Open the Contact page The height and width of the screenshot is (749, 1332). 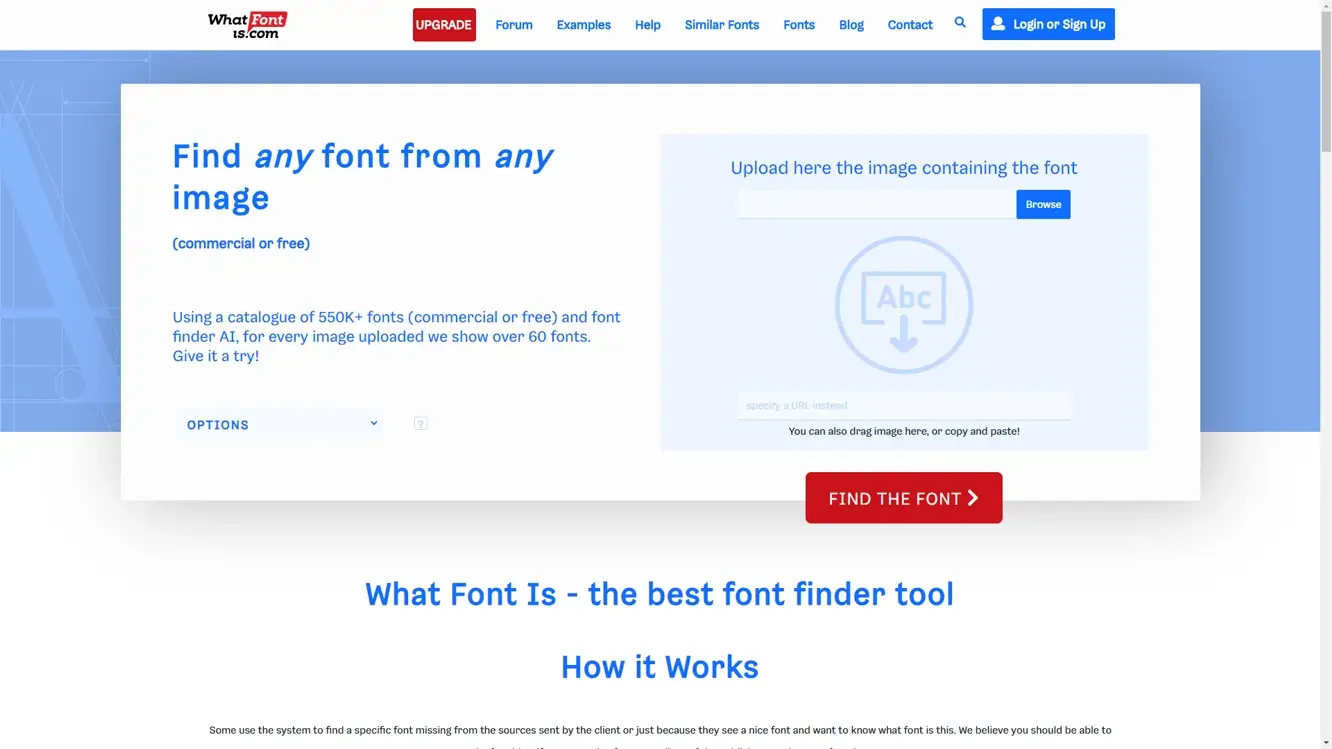(909, 25)
